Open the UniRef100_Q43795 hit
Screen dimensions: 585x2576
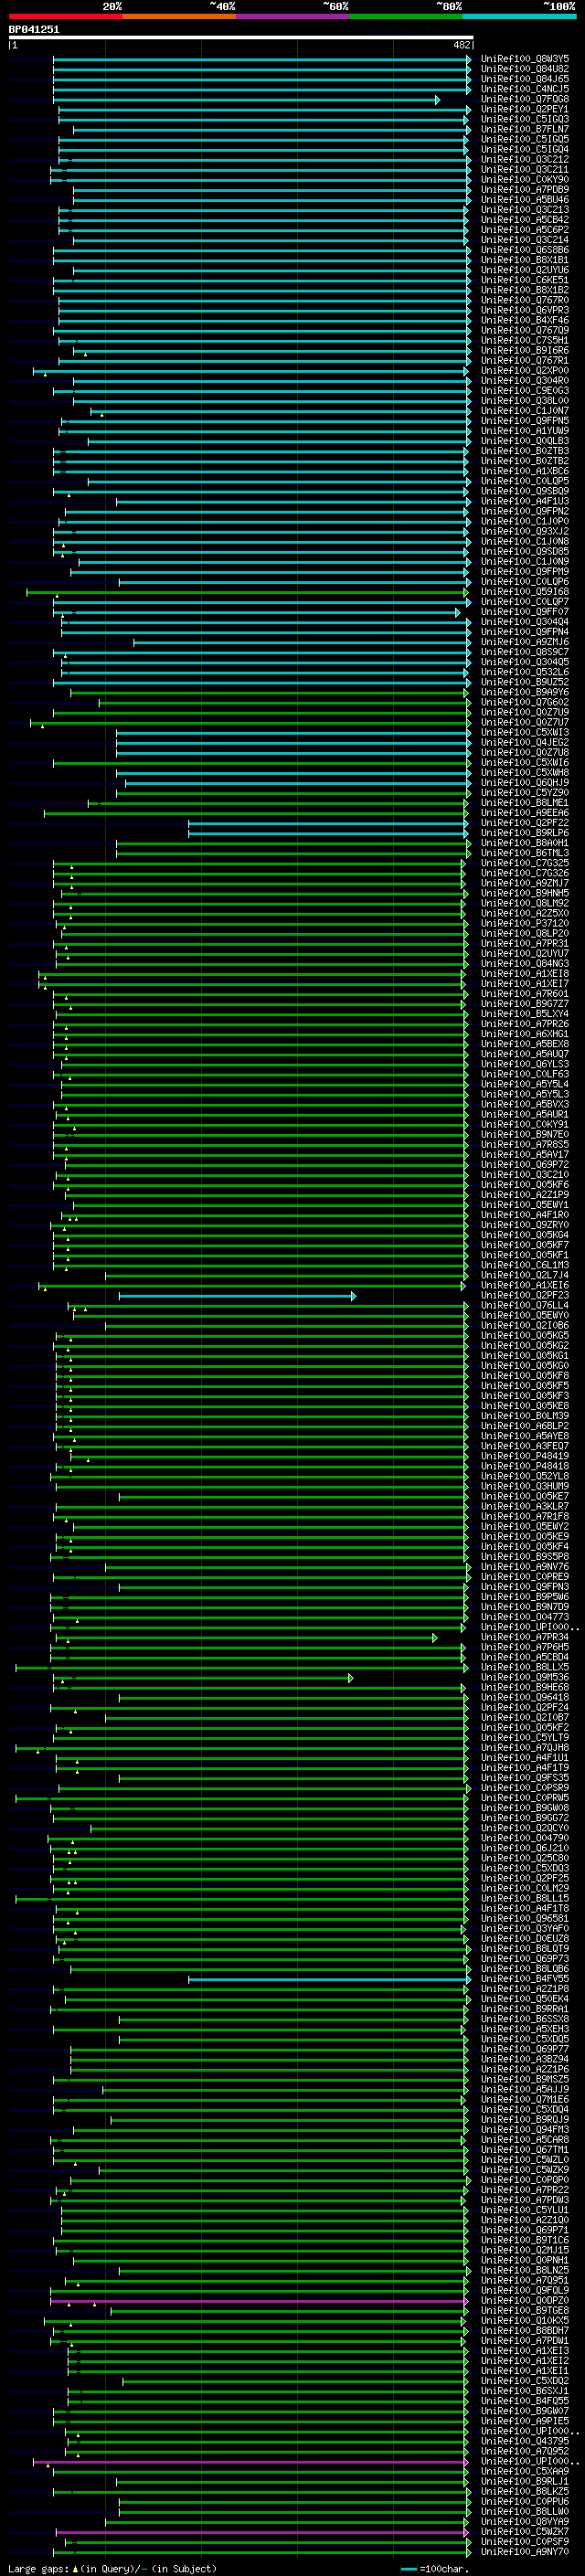(525, 2441)
